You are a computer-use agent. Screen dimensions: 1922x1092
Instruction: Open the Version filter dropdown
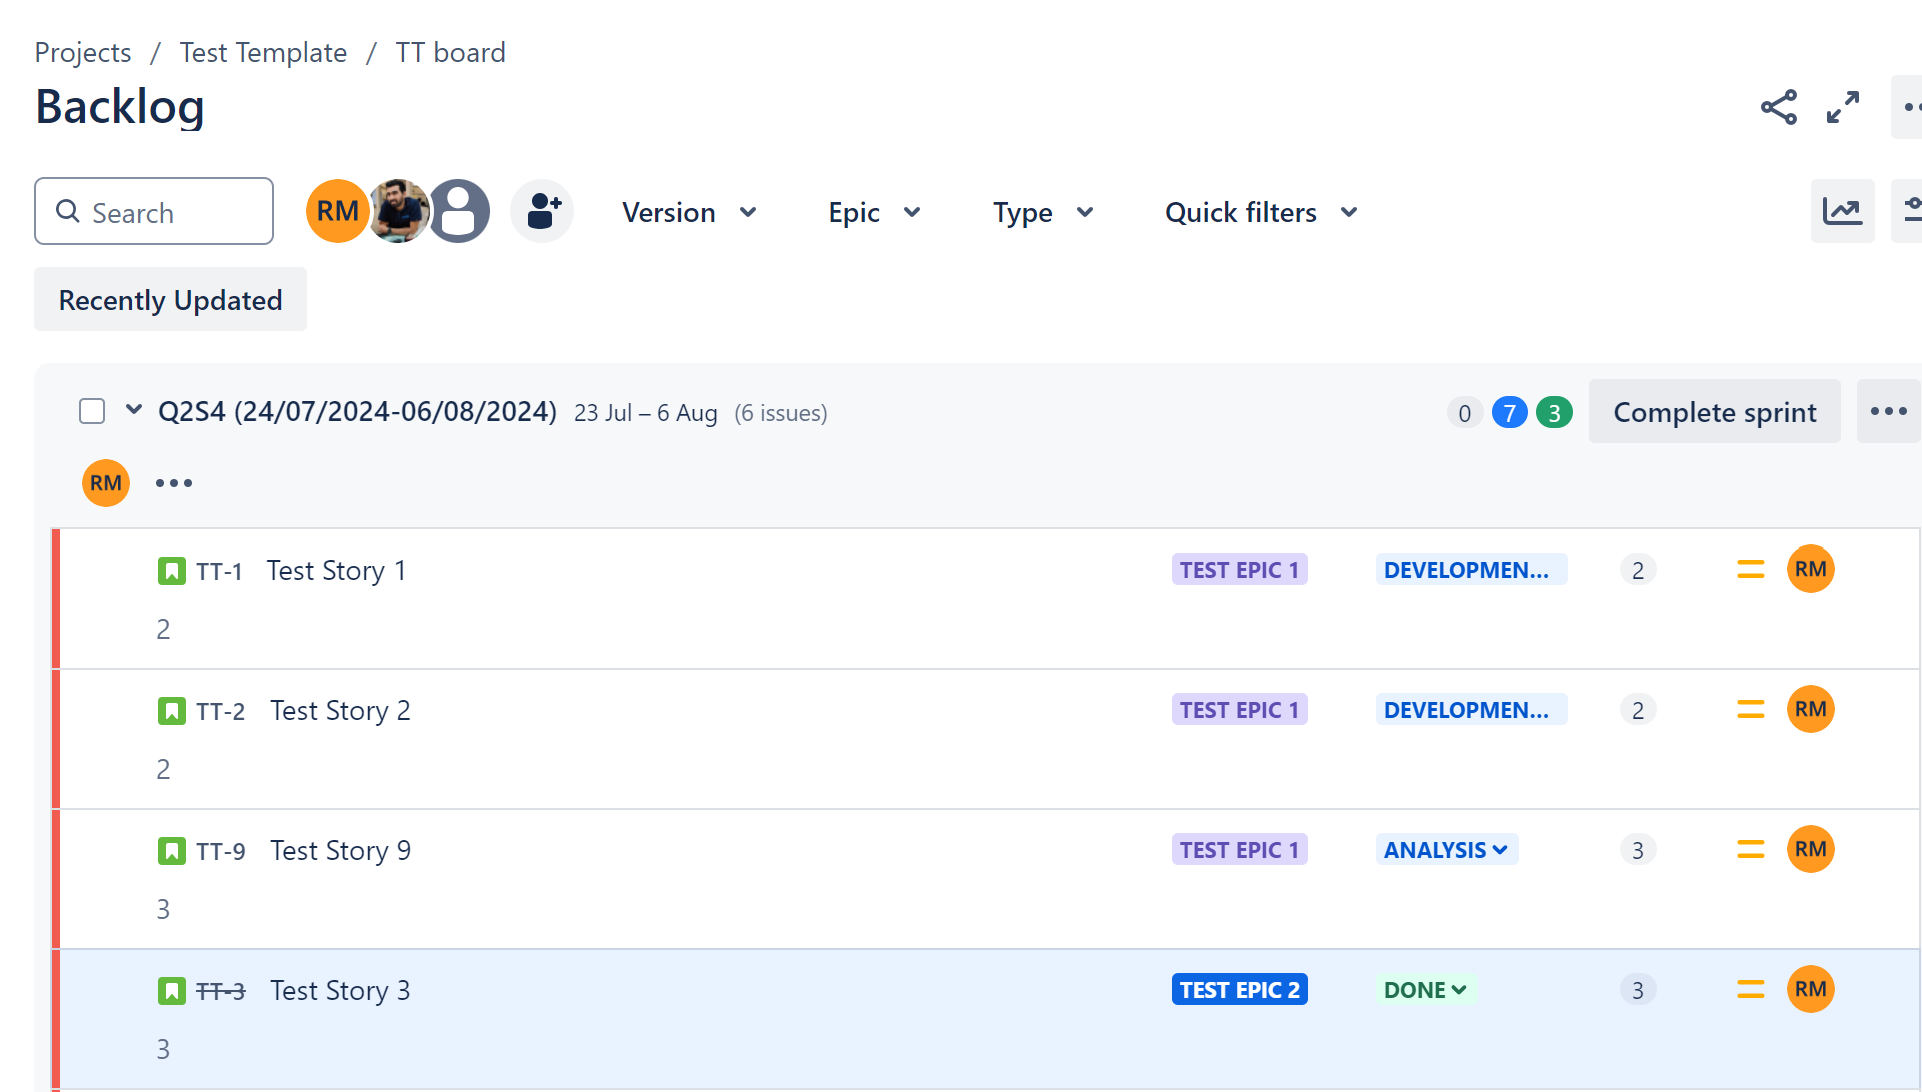click(x=689, y=212)
